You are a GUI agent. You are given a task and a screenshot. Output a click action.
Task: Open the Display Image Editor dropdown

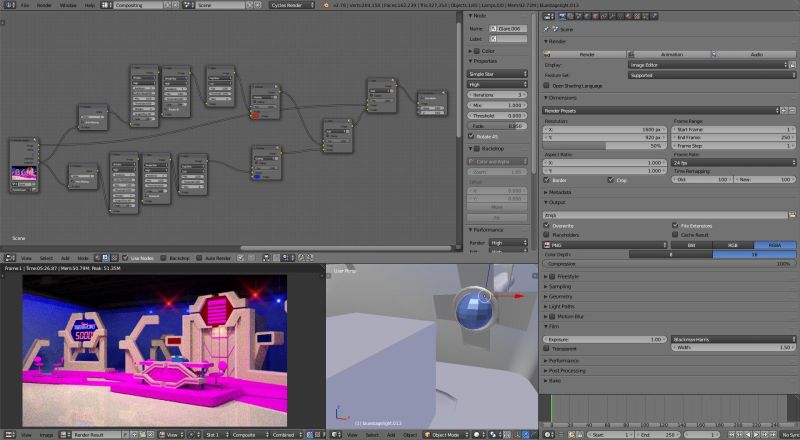(x=708, y=65)
